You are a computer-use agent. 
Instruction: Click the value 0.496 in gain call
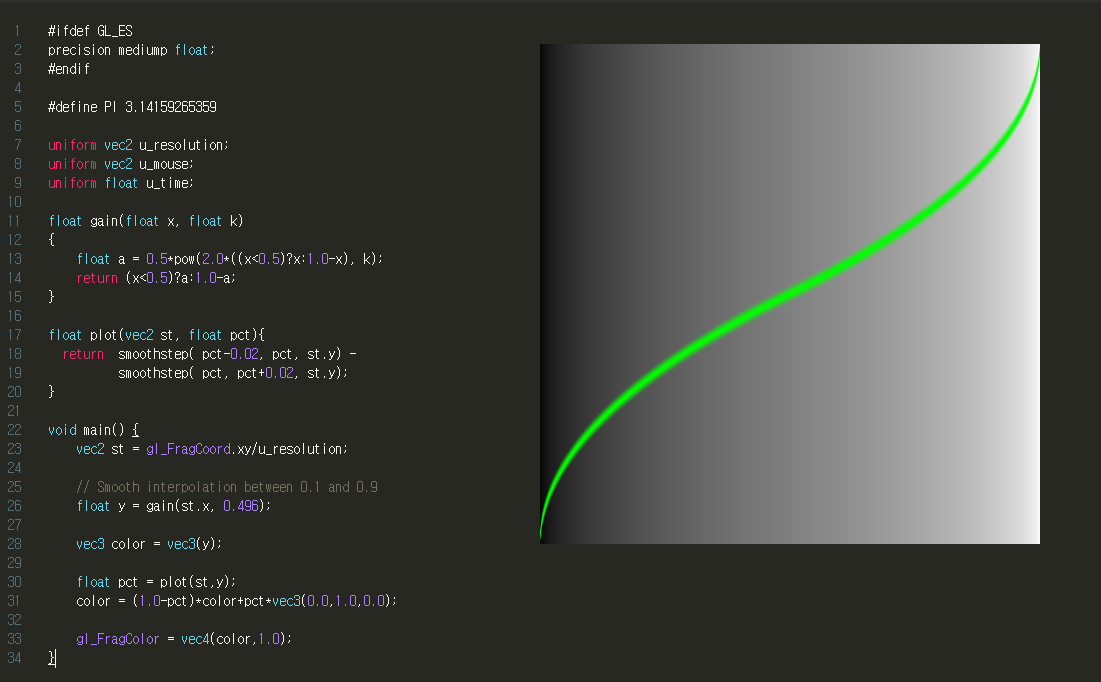[x=241, y=506]
